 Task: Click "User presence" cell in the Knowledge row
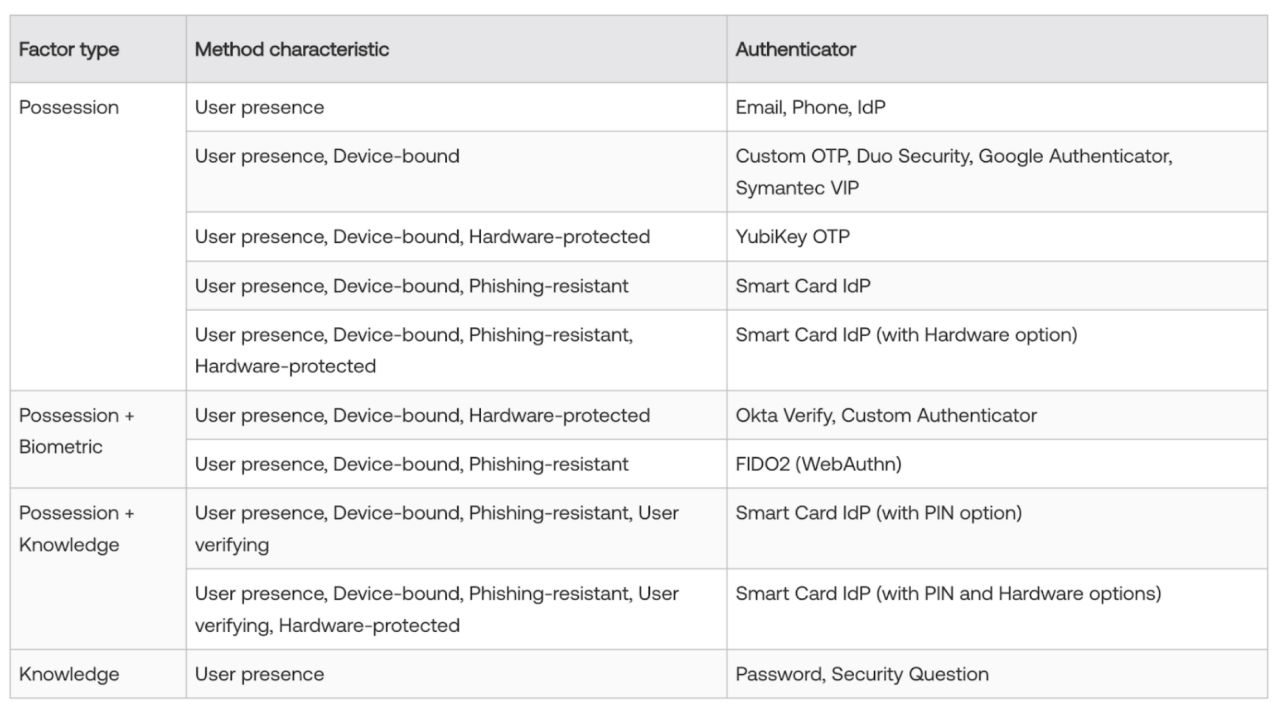point(259,674)
